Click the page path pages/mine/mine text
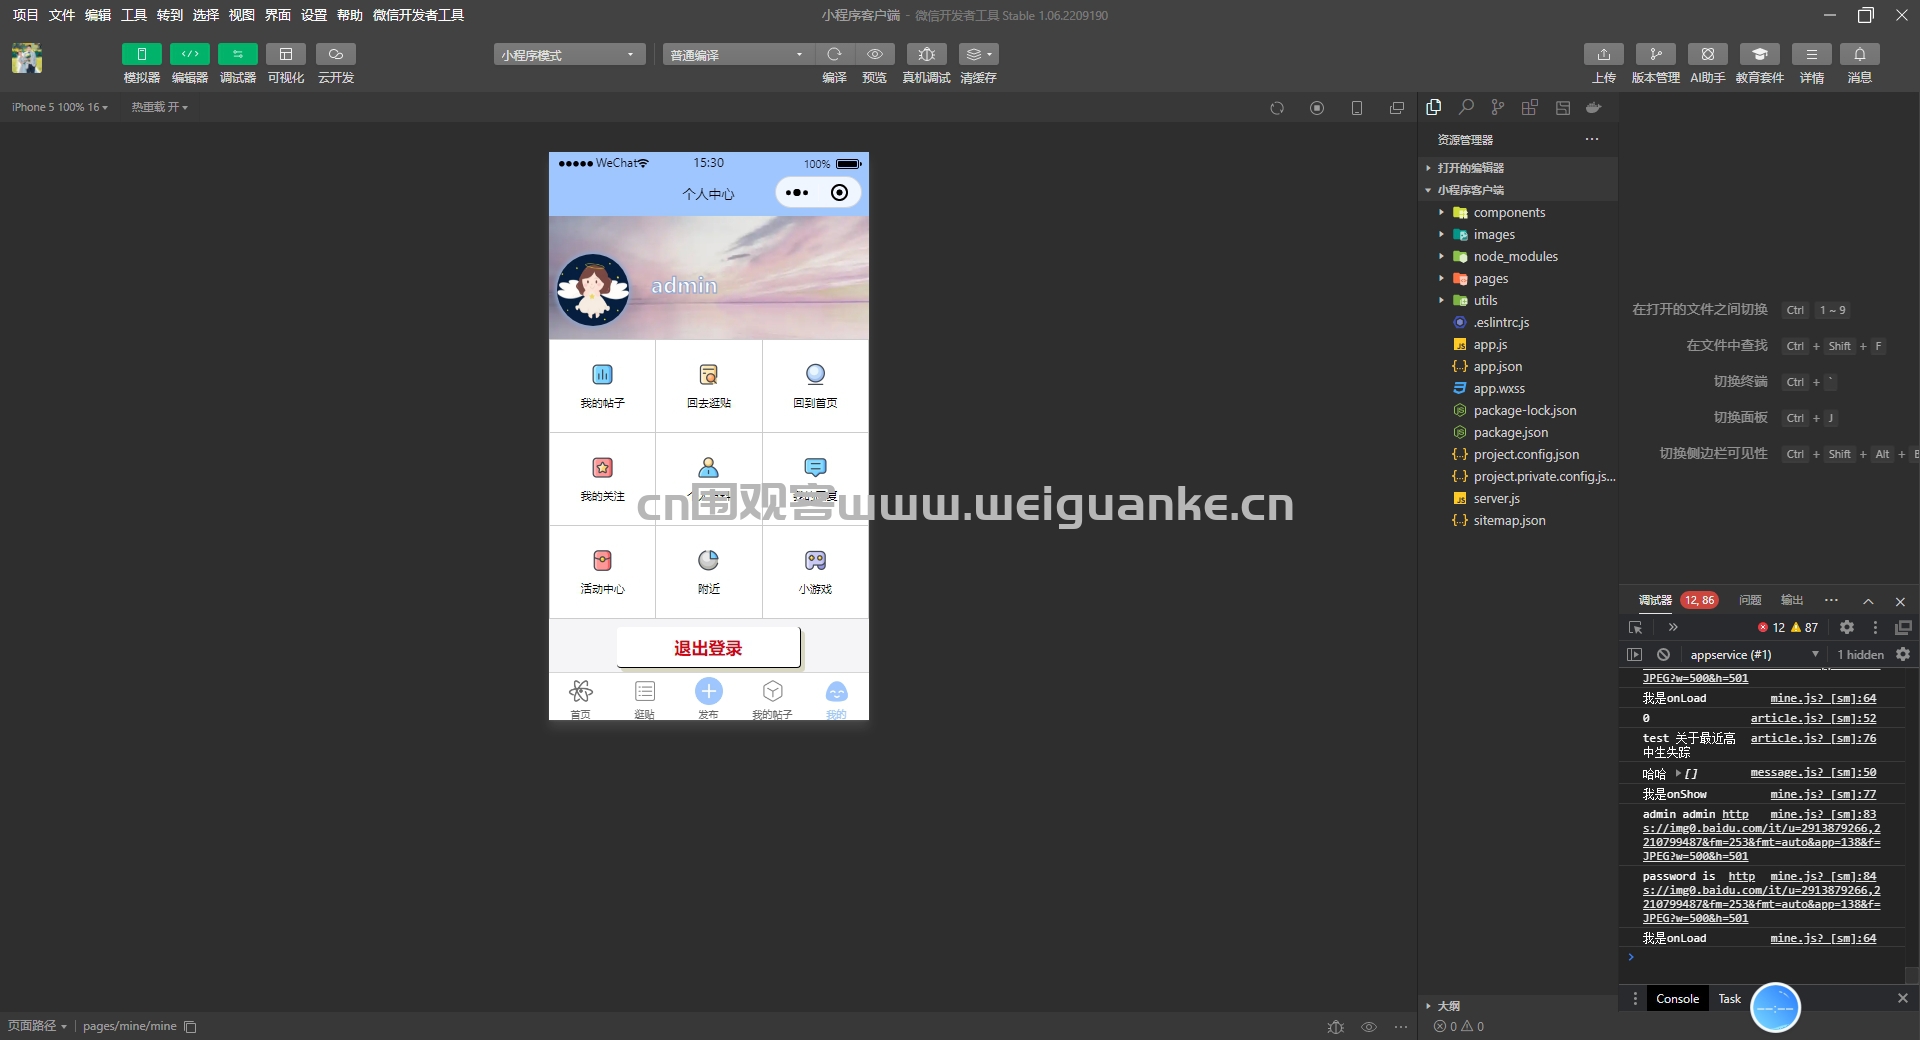This screenshot has height=1040, width=1920. 129,1026
